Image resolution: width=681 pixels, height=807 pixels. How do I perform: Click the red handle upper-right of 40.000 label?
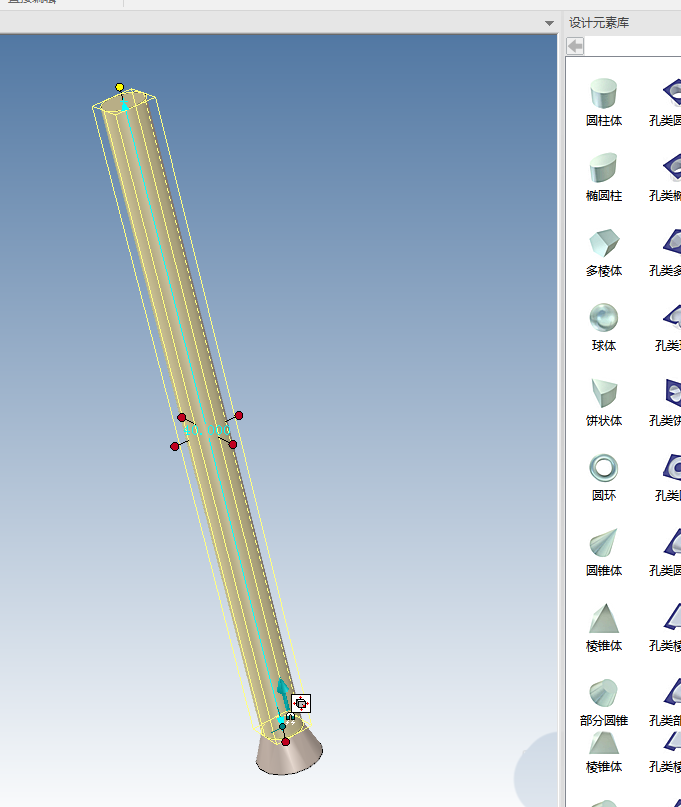239,415
